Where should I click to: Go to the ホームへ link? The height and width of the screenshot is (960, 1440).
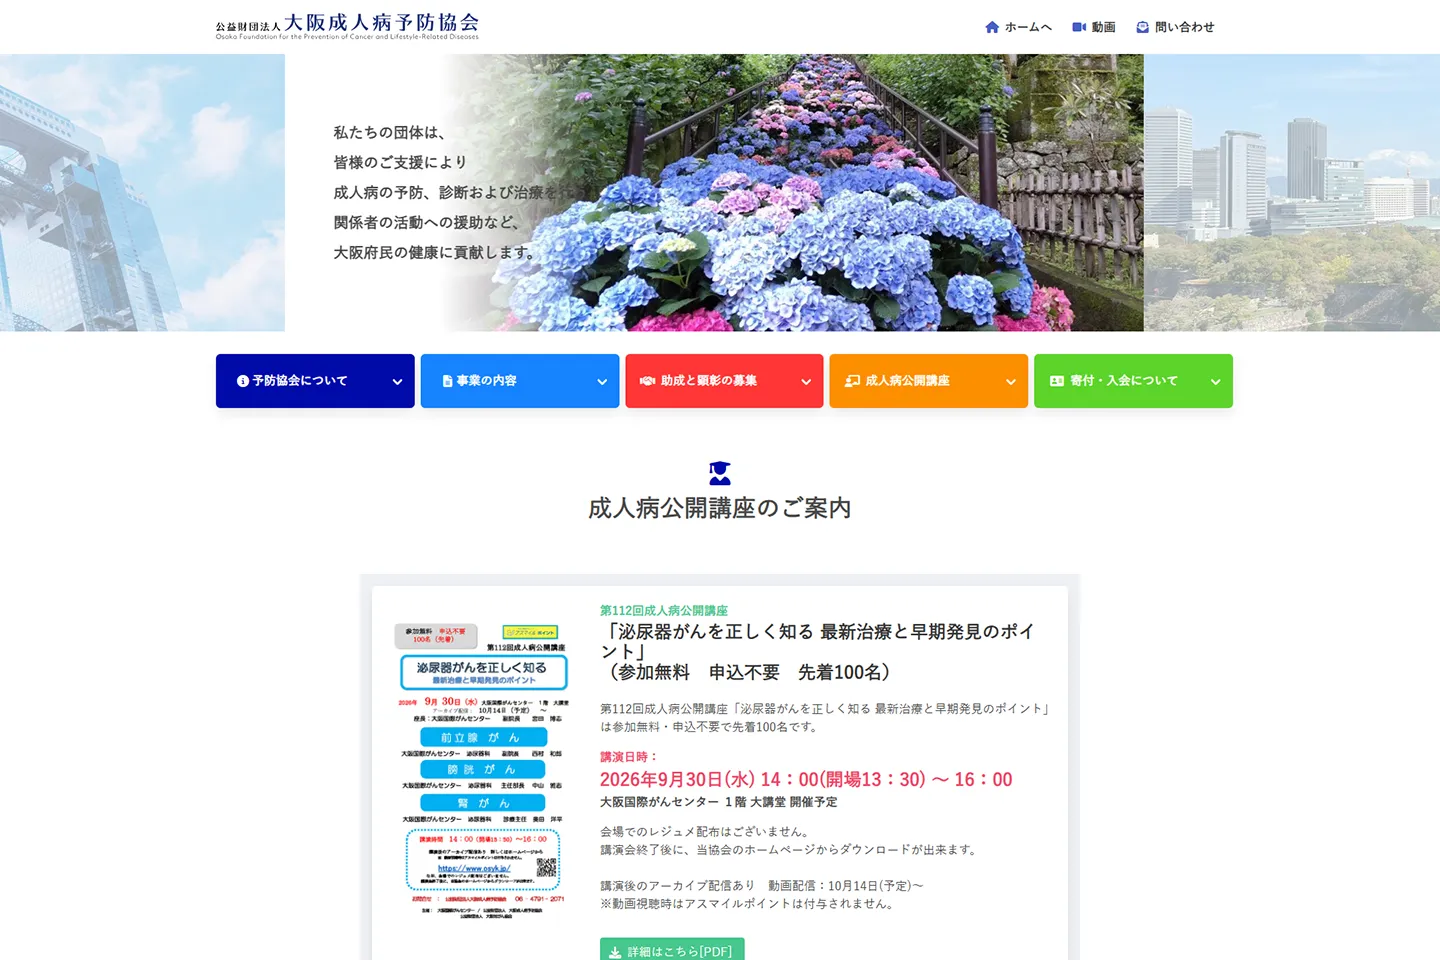point(1018,27)
